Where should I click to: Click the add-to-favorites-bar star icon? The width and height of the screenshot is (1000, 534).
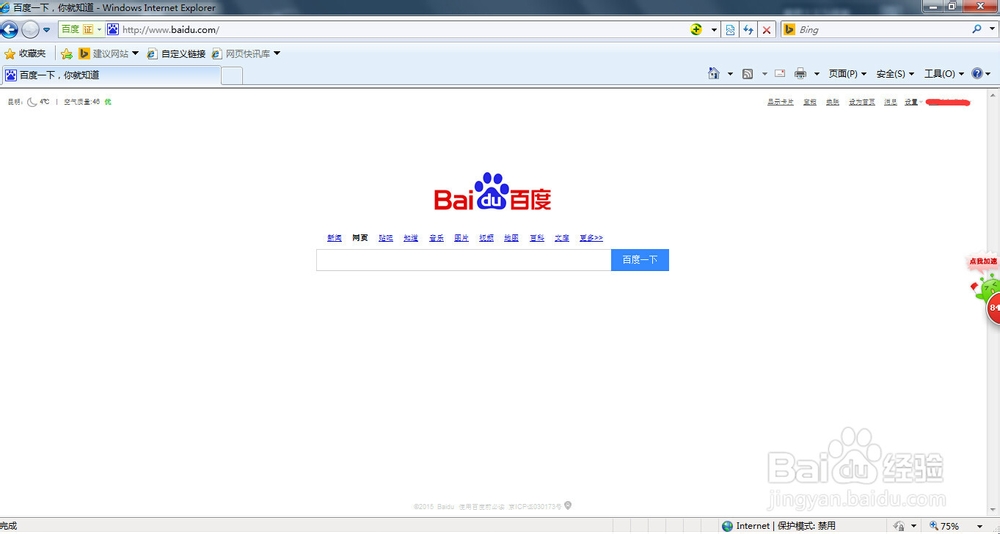pyautogui.click(x=66, y=54)
